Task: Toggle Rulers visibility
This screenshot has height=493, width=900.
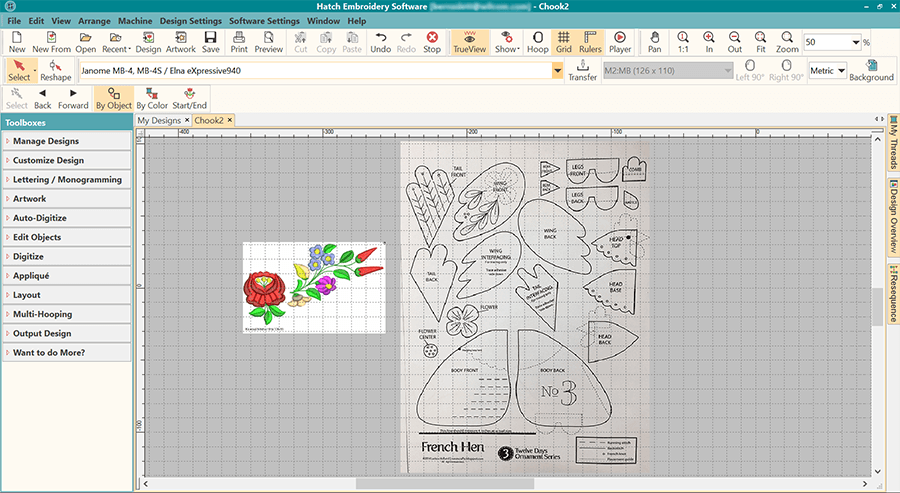Action: pos(591,42)
